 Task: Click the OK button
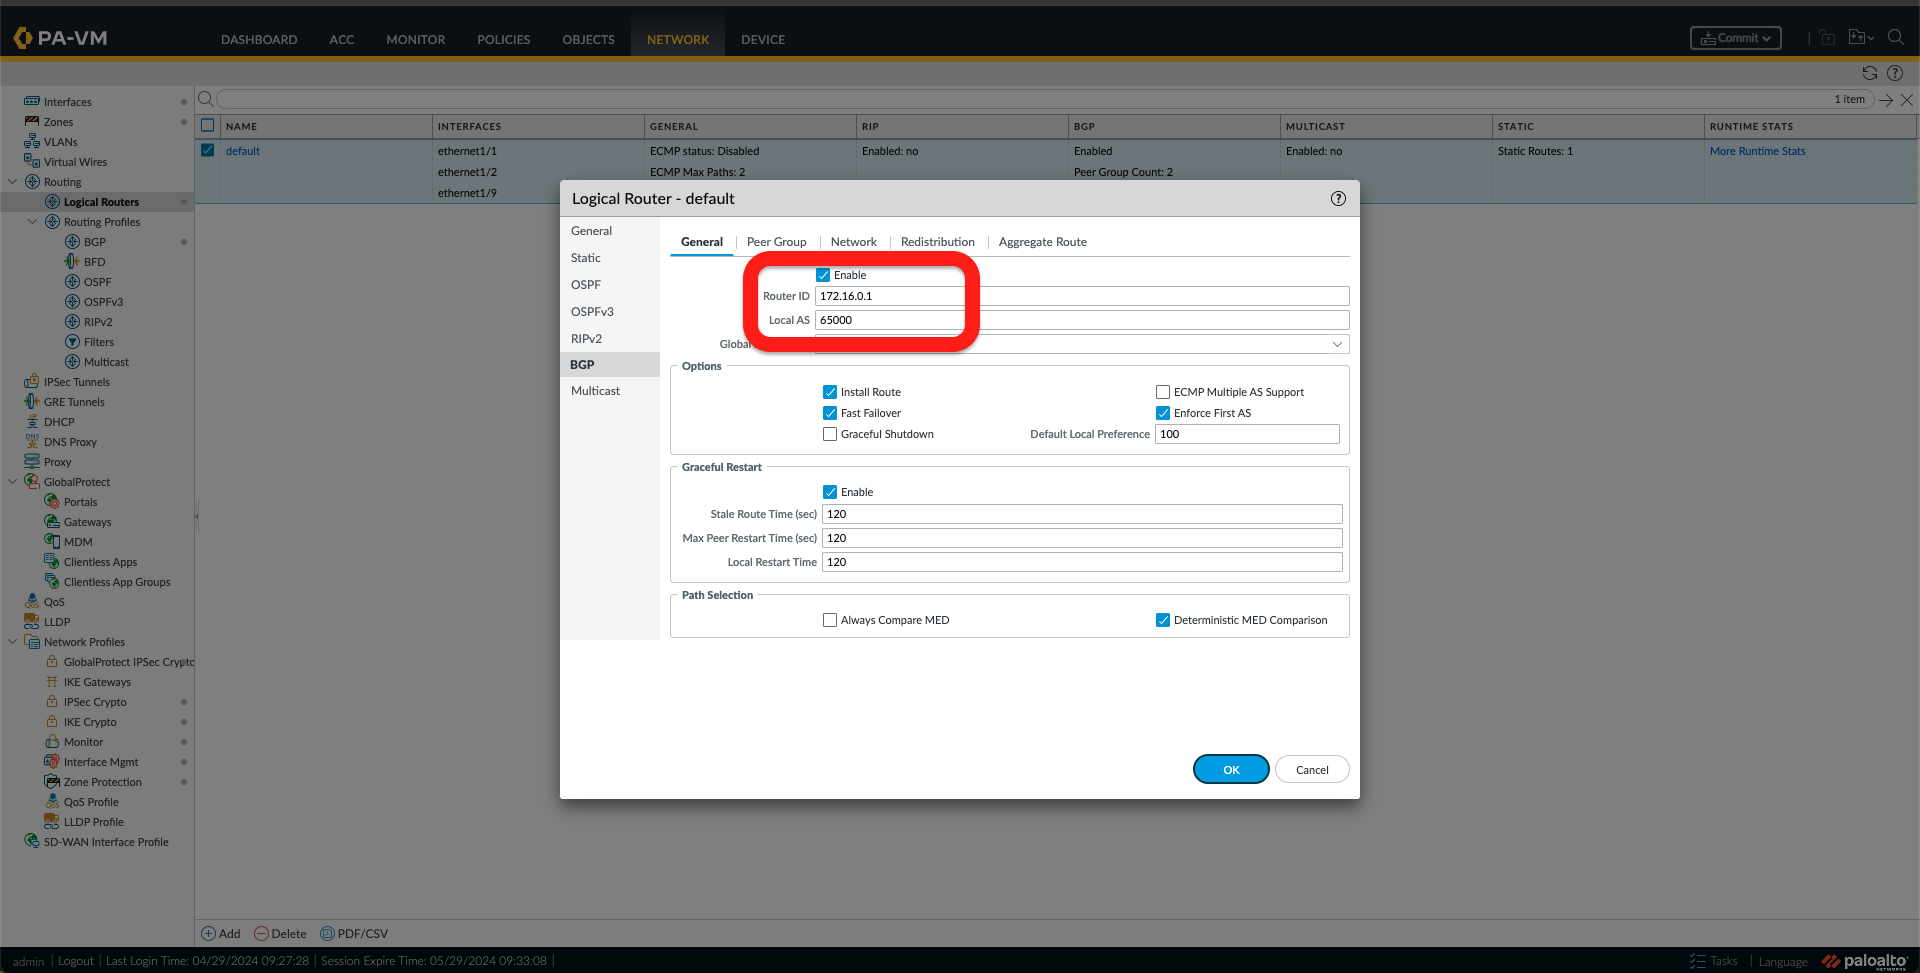click(1230, 769)
